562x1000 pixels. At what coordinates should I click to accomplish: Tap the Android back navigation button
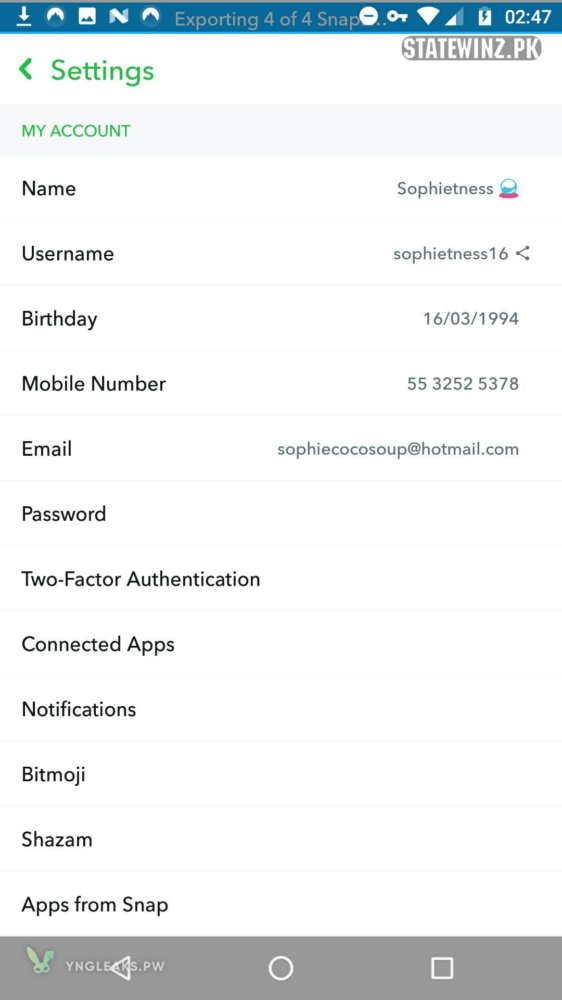pos(120,967)
